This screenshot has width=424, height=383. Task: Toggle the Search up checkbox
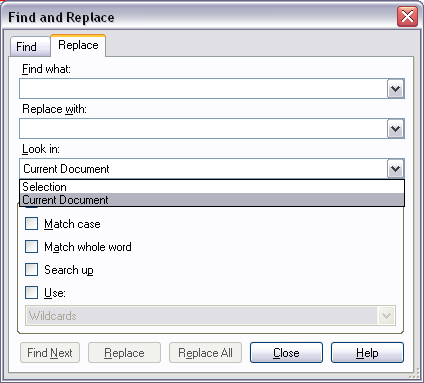pyautogui.click(x=31, y=270)
